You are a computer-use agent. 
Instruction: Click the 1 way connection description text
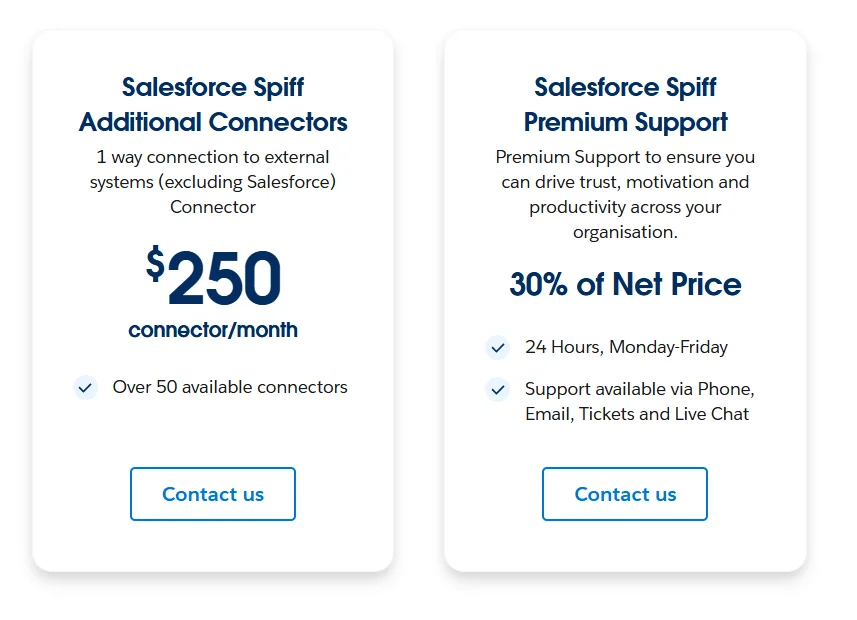point(213,182)
